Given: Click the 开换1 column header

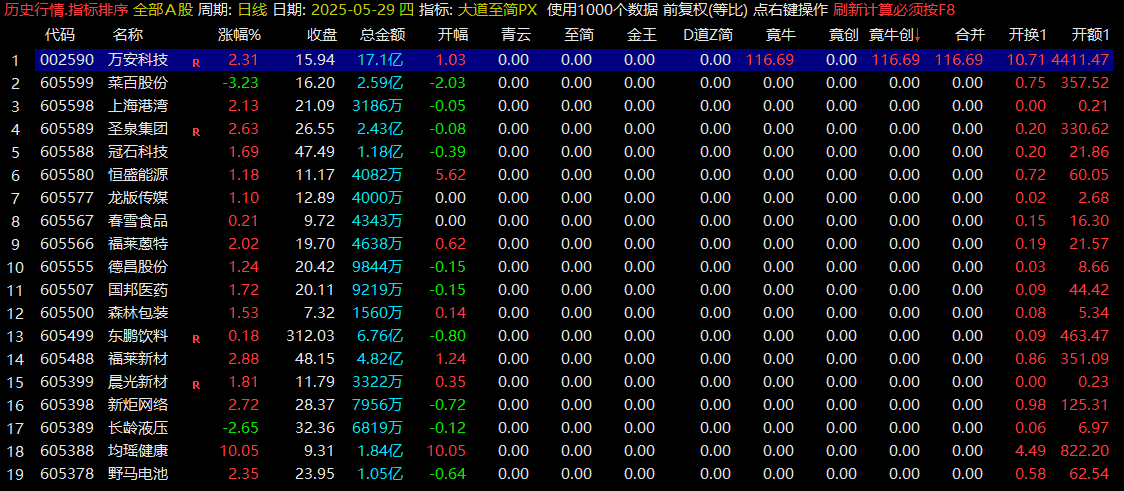Looking at the screenshot, I should pyautogui.click(x=1027, y=34).
